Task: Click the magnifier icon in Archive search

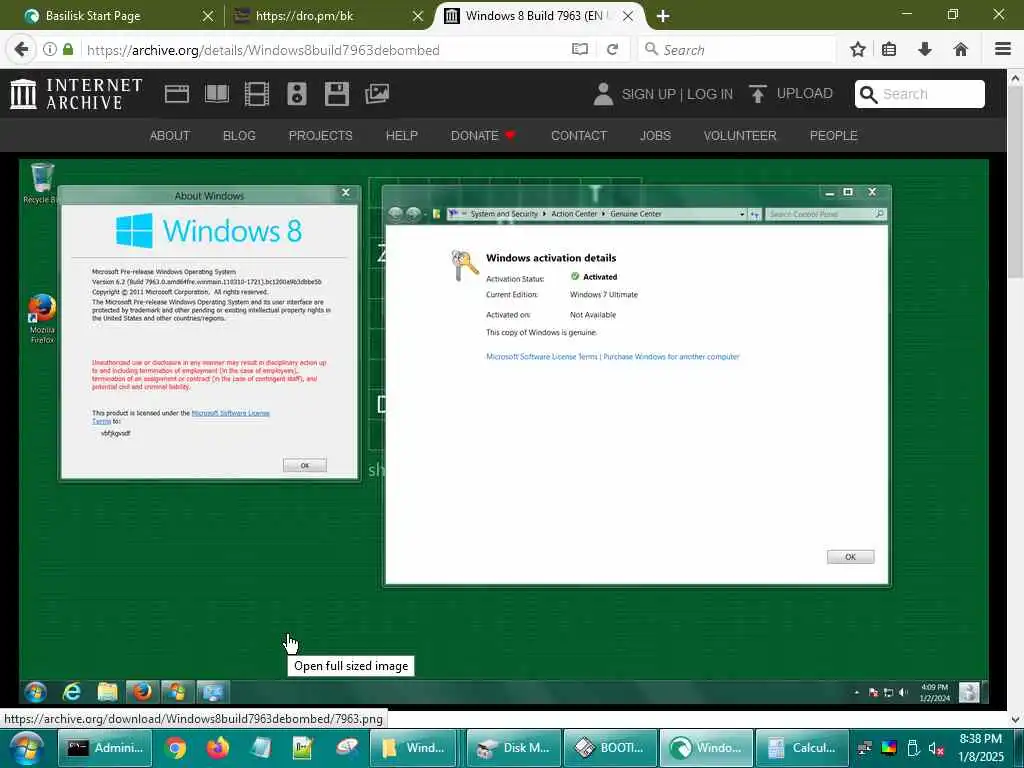Action: (868, 95)
